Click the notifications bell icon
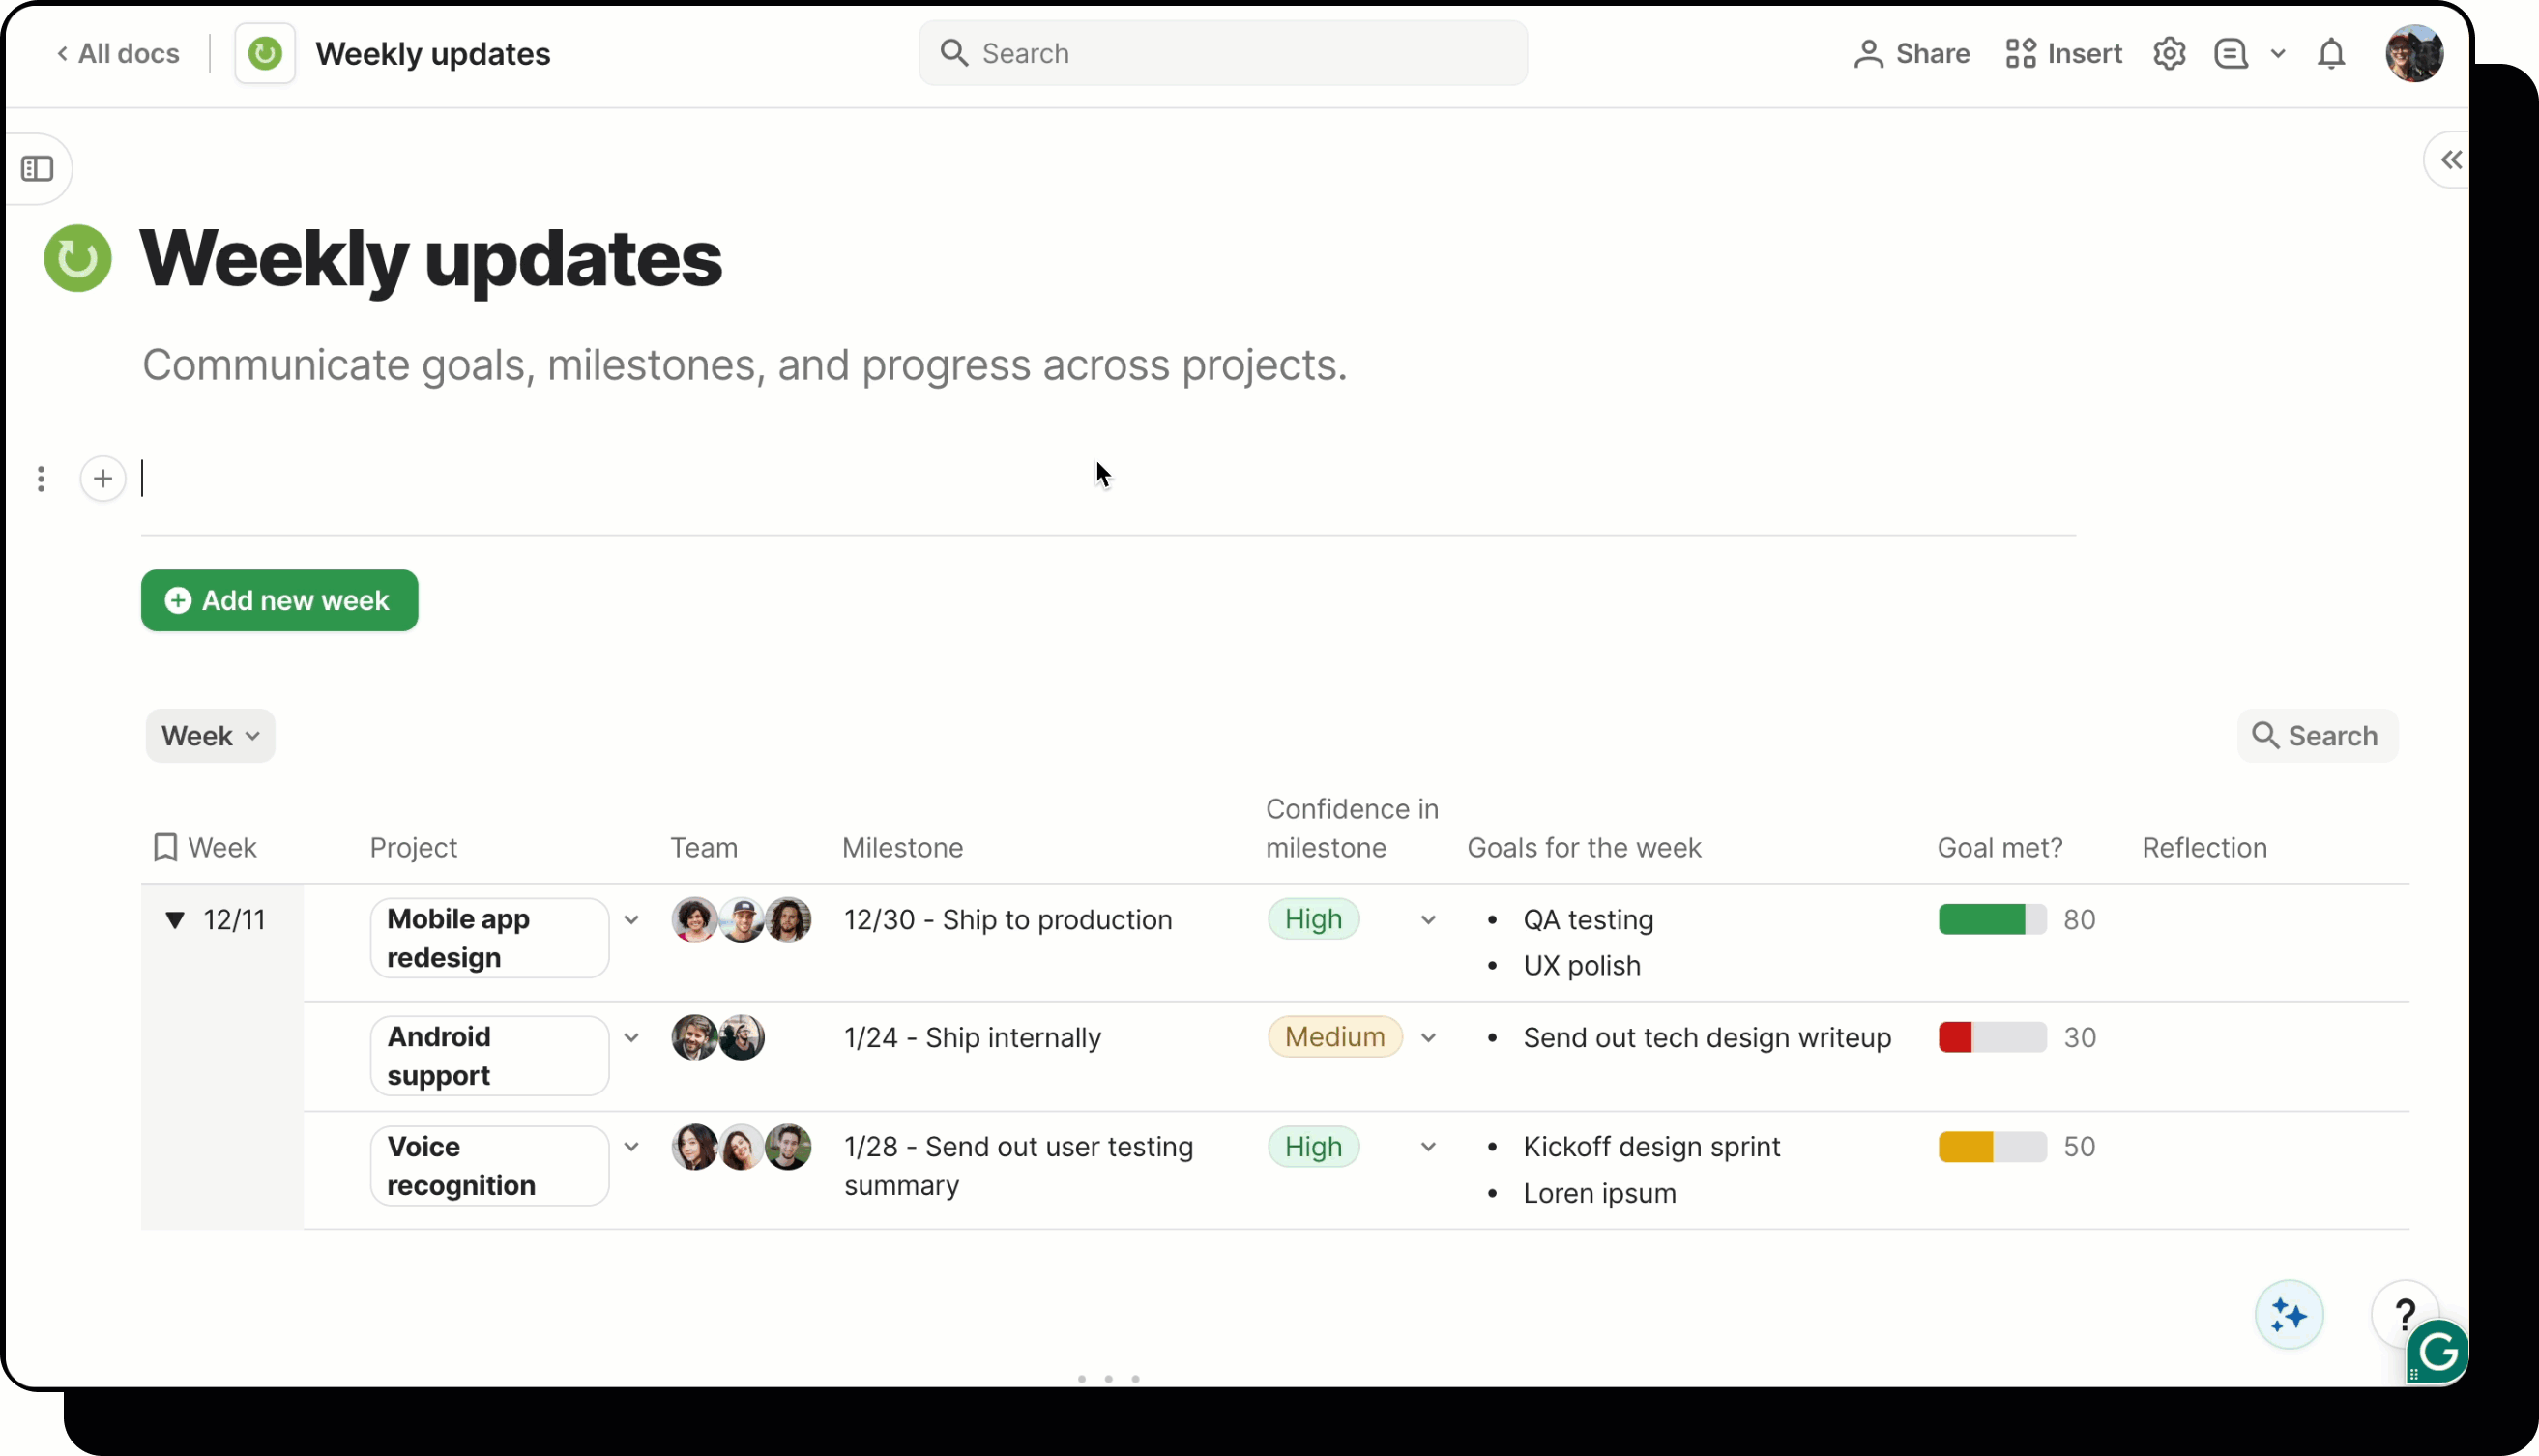2539x1456 pixels. click(x=2330, y=53)
